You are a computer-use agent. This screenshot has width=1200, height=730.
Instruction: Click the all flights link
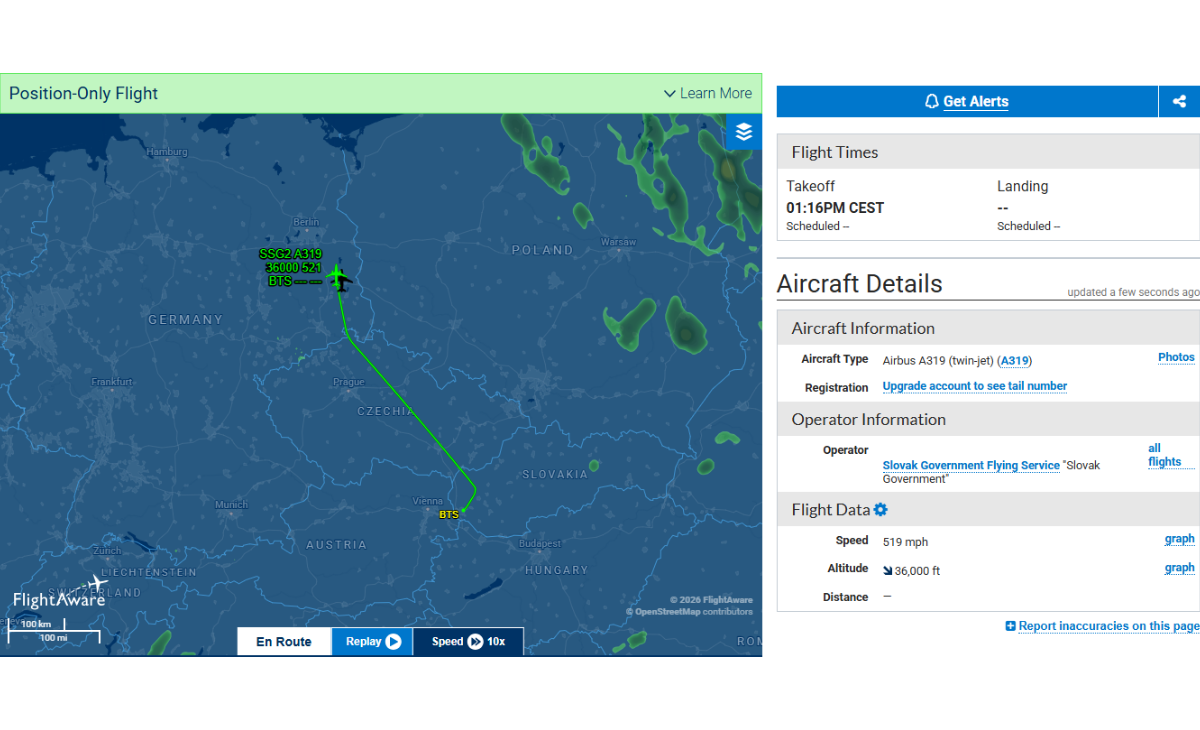(x=1164, y=455)
